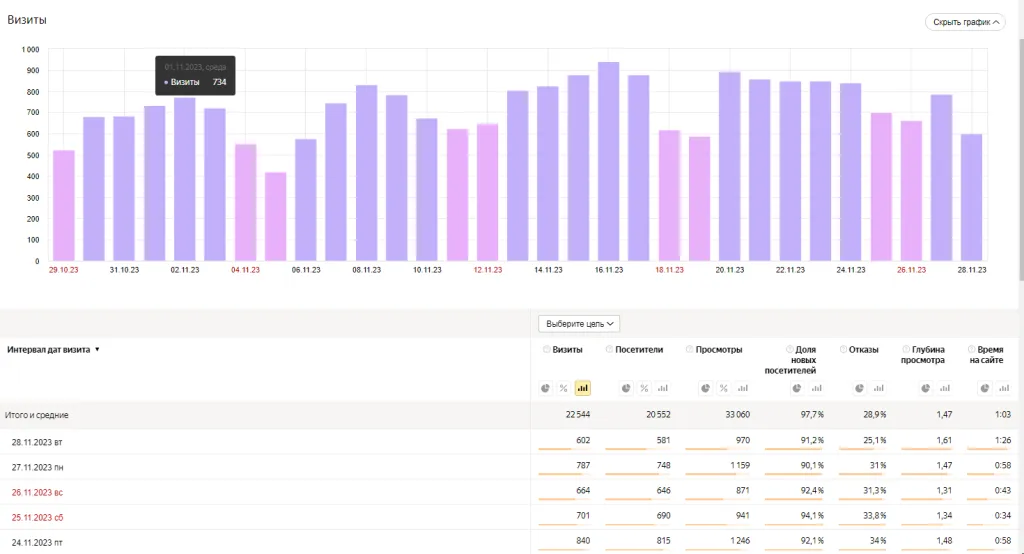Select pie chart mode for Просмотры column
Image resolution: width=1024 pixels, height=554 pixels.
(x=705, y=388)
